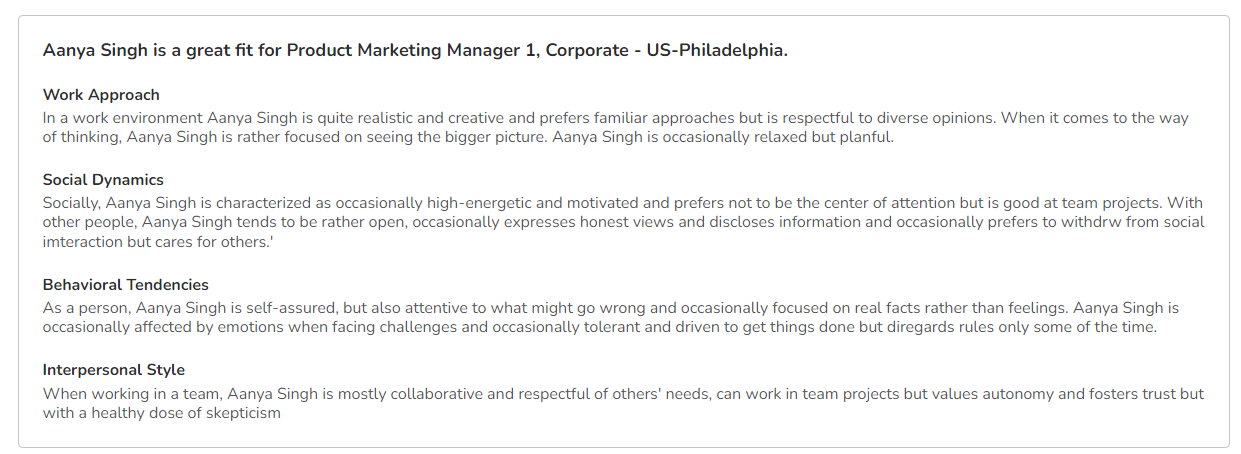Click the word "planful" in Work Approach
Image resolution: width=1241 pixels, height=454 pixels.
tap(865, 137)
